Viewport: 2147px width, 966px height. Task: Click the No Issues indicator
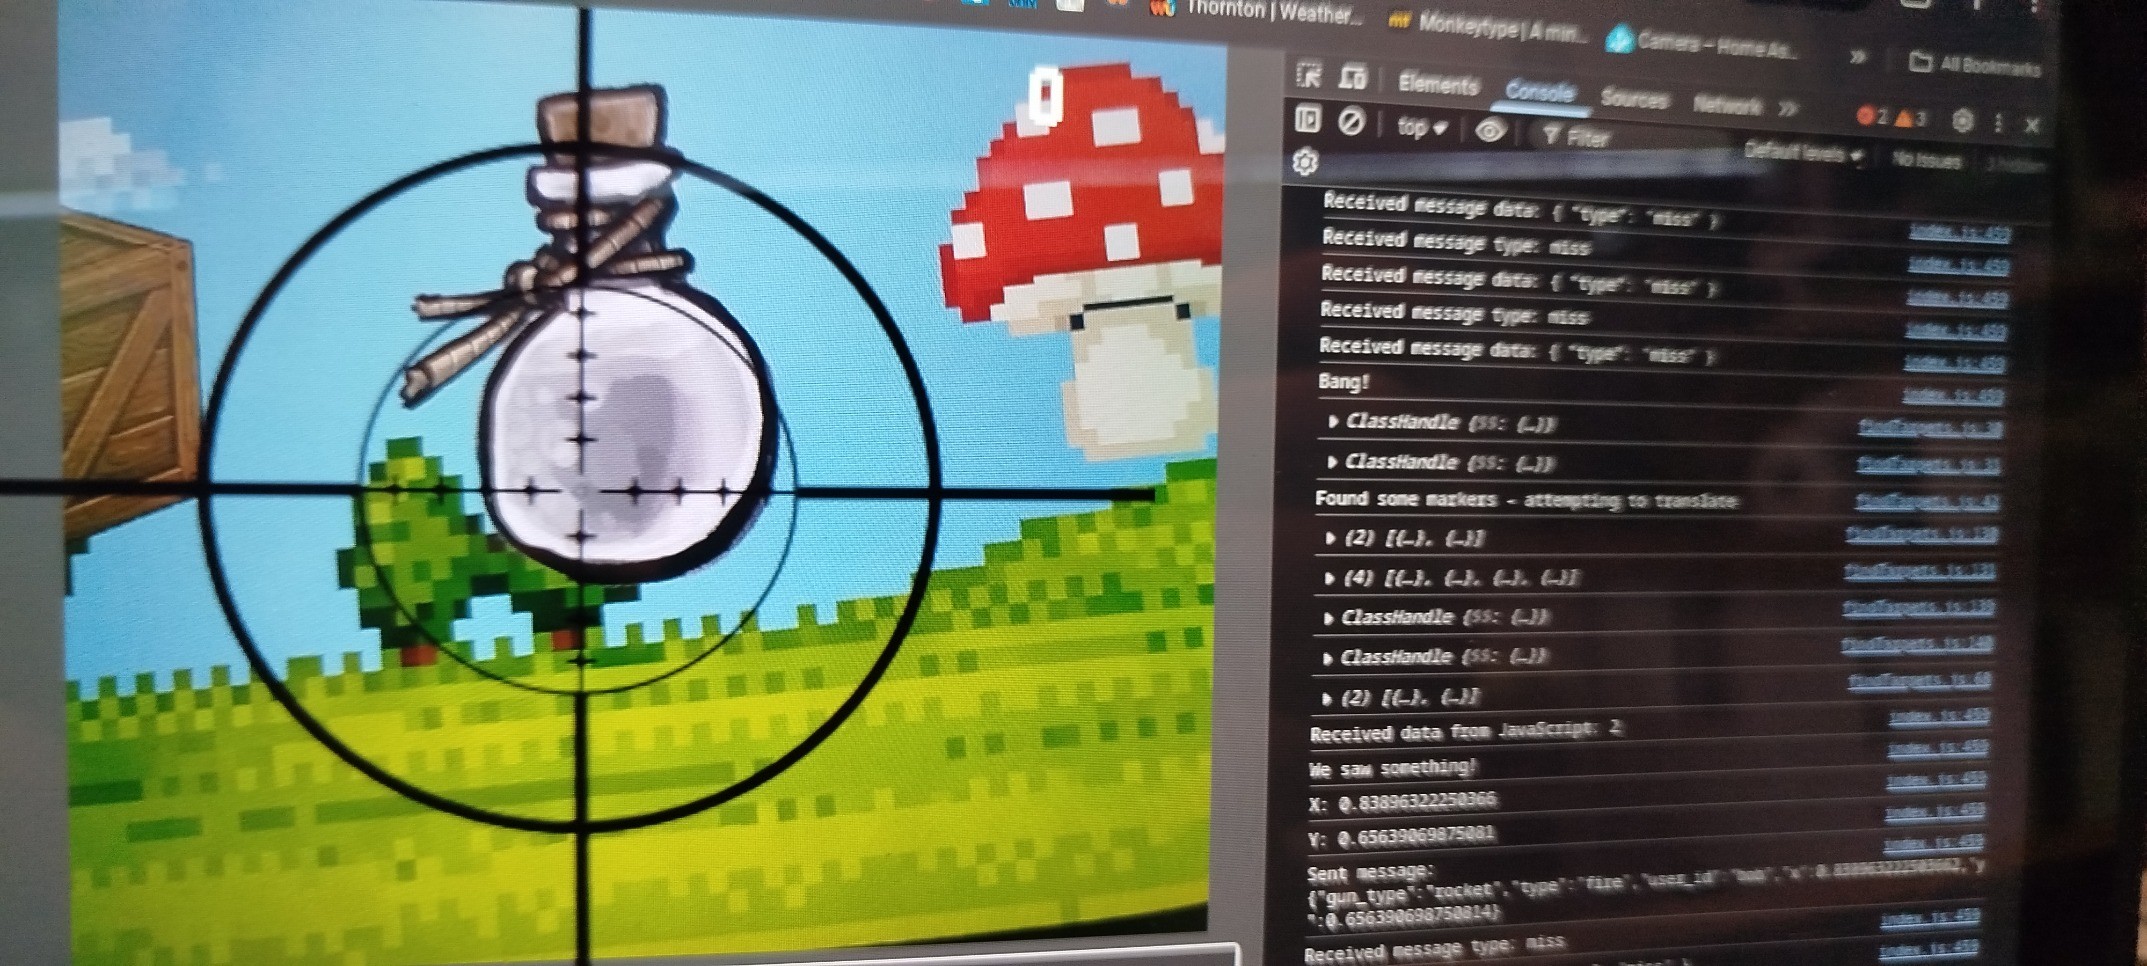point(1926,159)
